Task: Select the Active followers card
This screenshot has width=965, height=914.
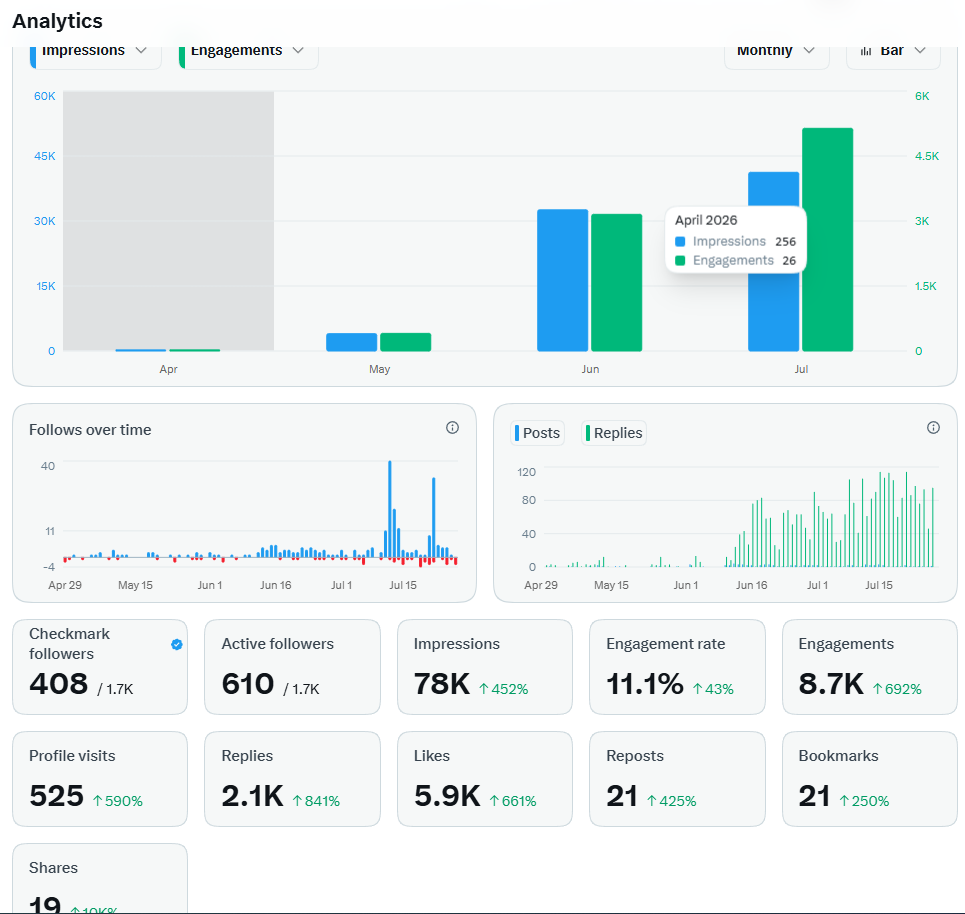Action: click(292, 667)
